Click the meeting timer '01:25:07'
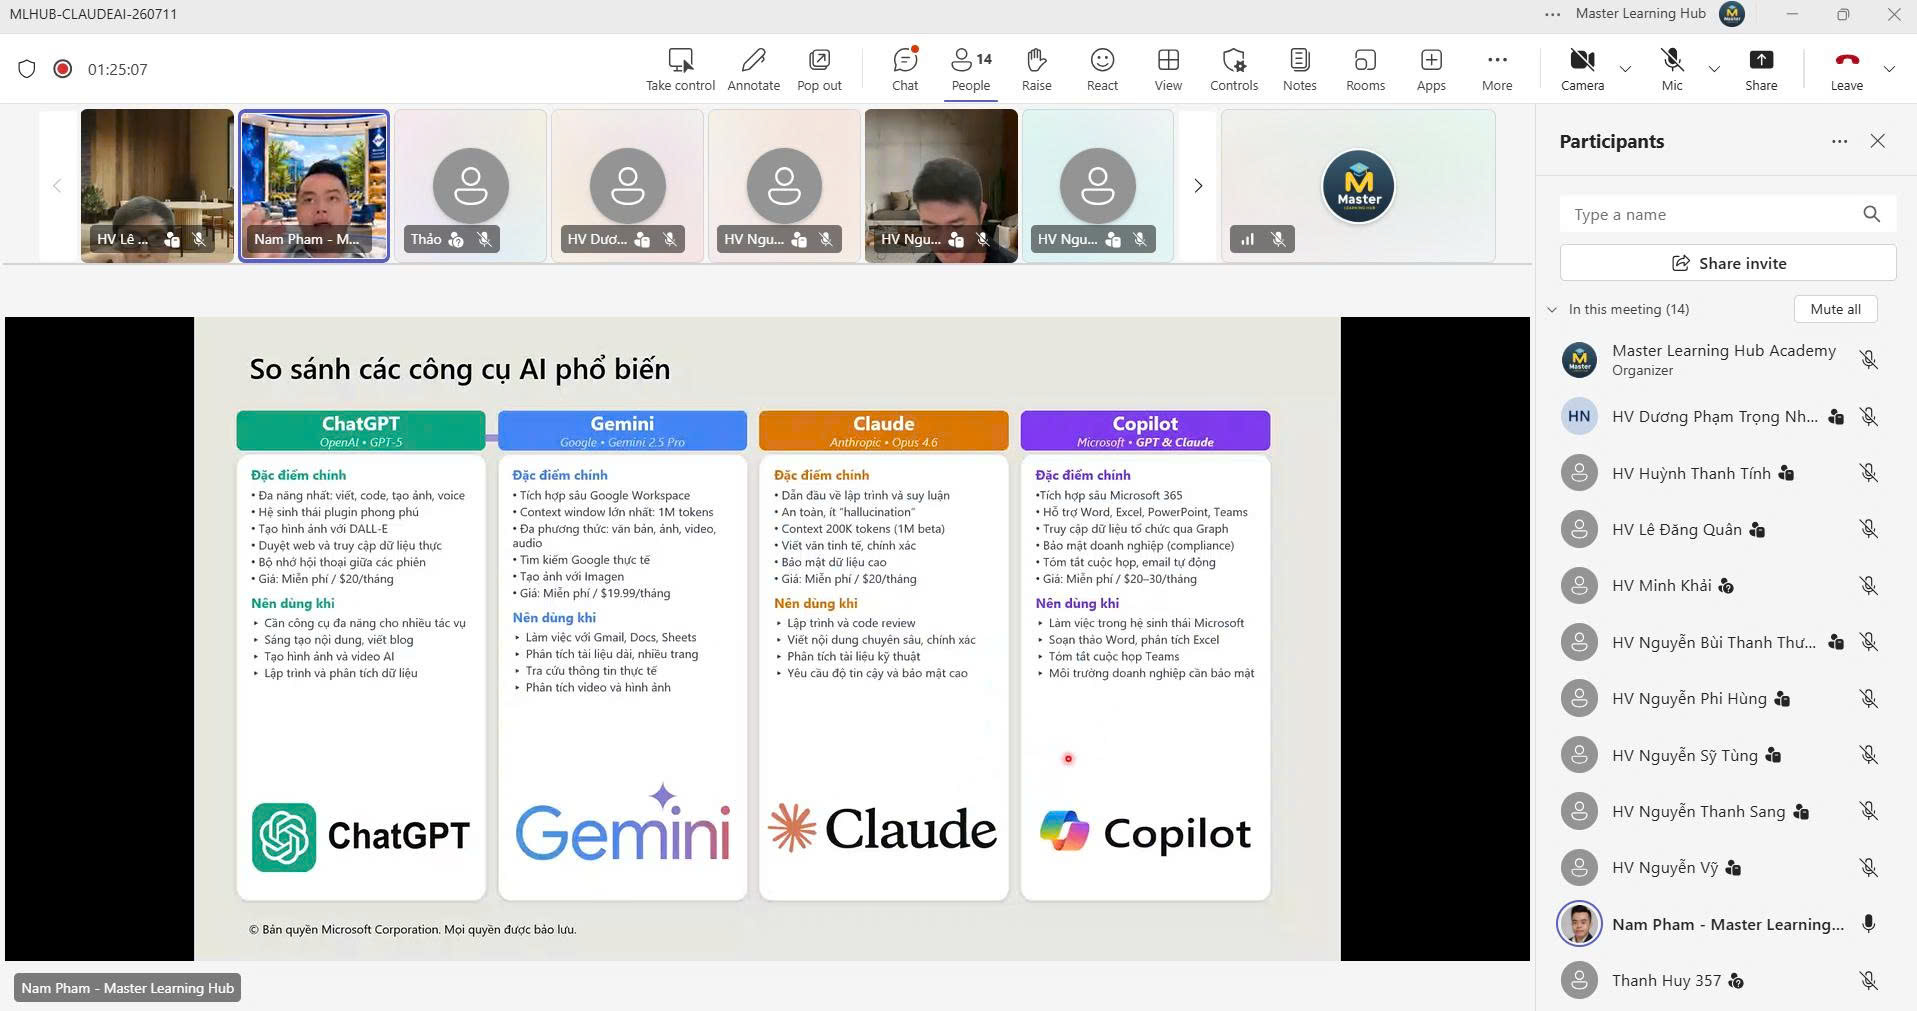This screenshot has width=1917, height=1011. [x=117, y=69]
